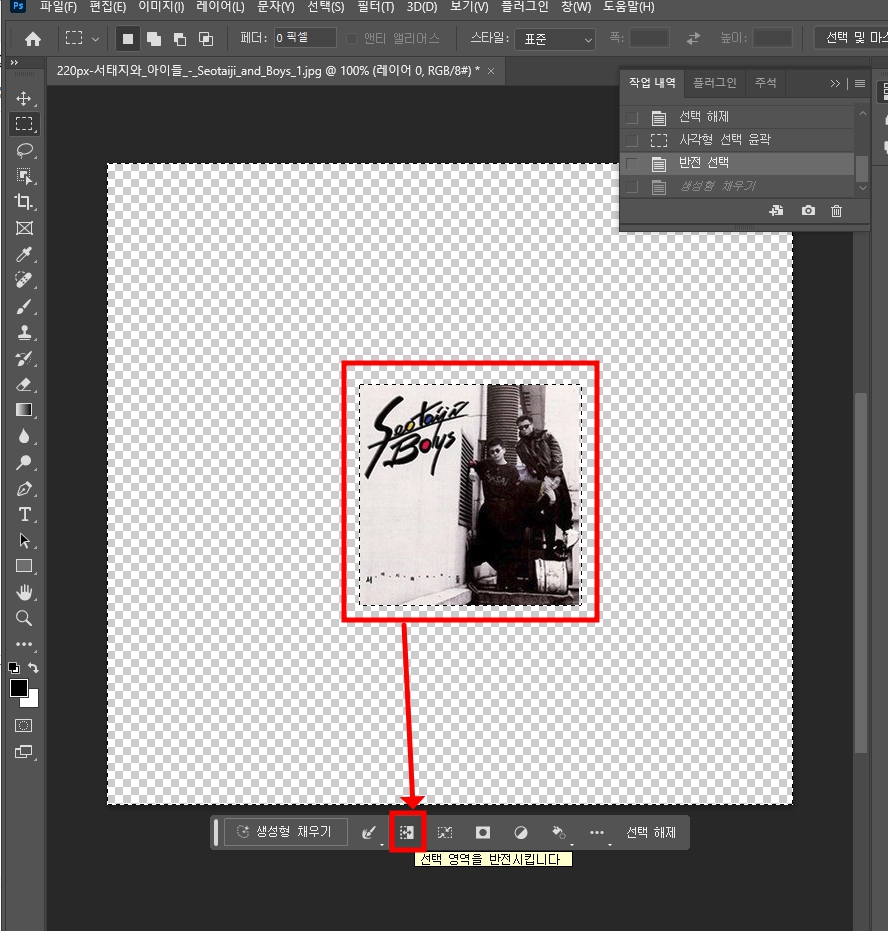The width and height of the screenshot is (888, 931).
Task: Toggle history brush source for 반전 선택
Action: point(632,163)
